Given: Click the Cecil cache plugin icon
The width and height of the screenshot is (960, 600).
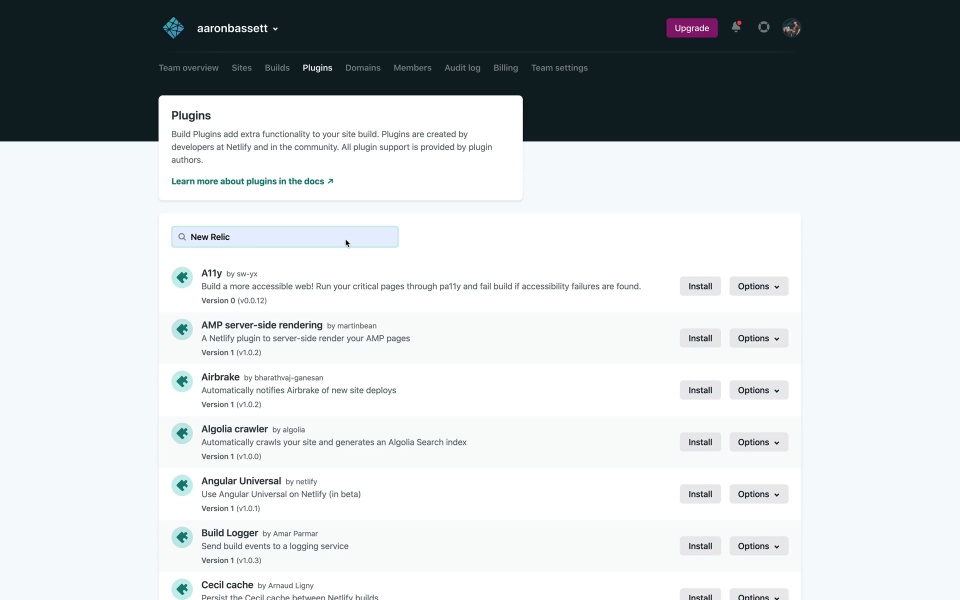Looking at the screenshot, I should [182, 589].
